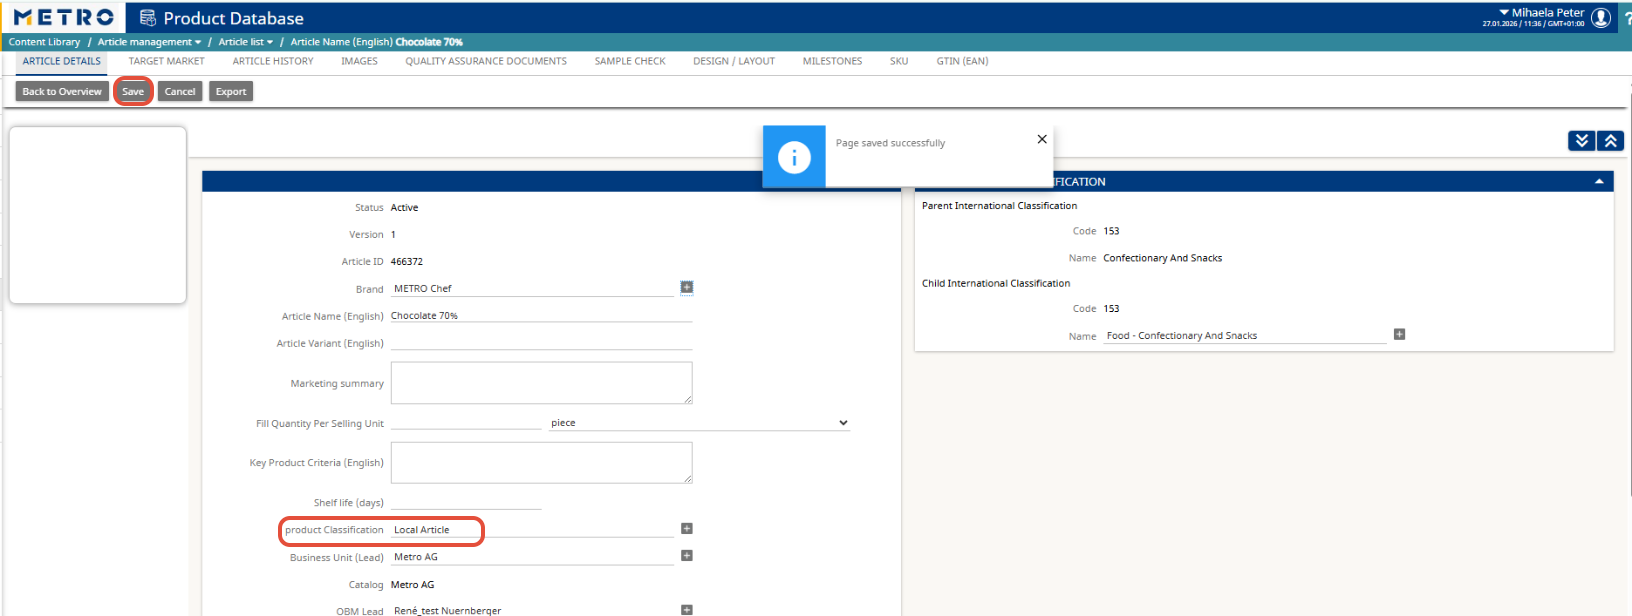Click 'Confectionary And Snacks' parent name
Viewport: 1632px width, 616px height.
(x=1162, y=257)
